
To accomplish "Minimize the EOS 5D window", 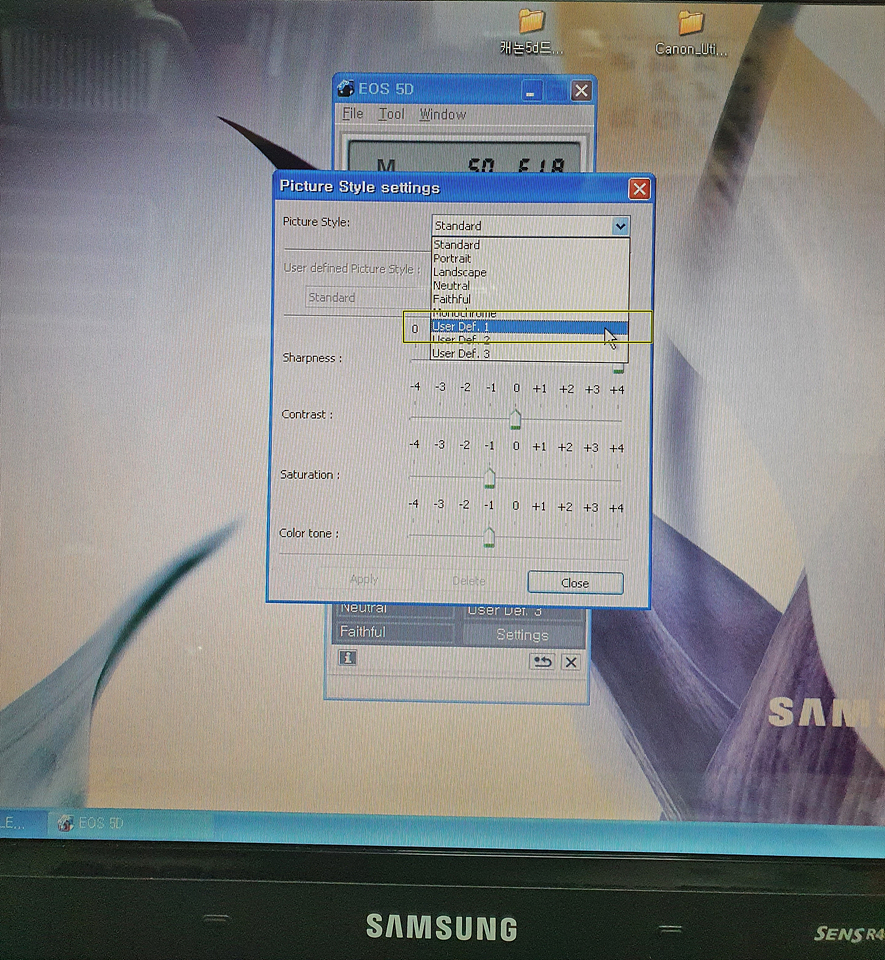I will 531,91.
